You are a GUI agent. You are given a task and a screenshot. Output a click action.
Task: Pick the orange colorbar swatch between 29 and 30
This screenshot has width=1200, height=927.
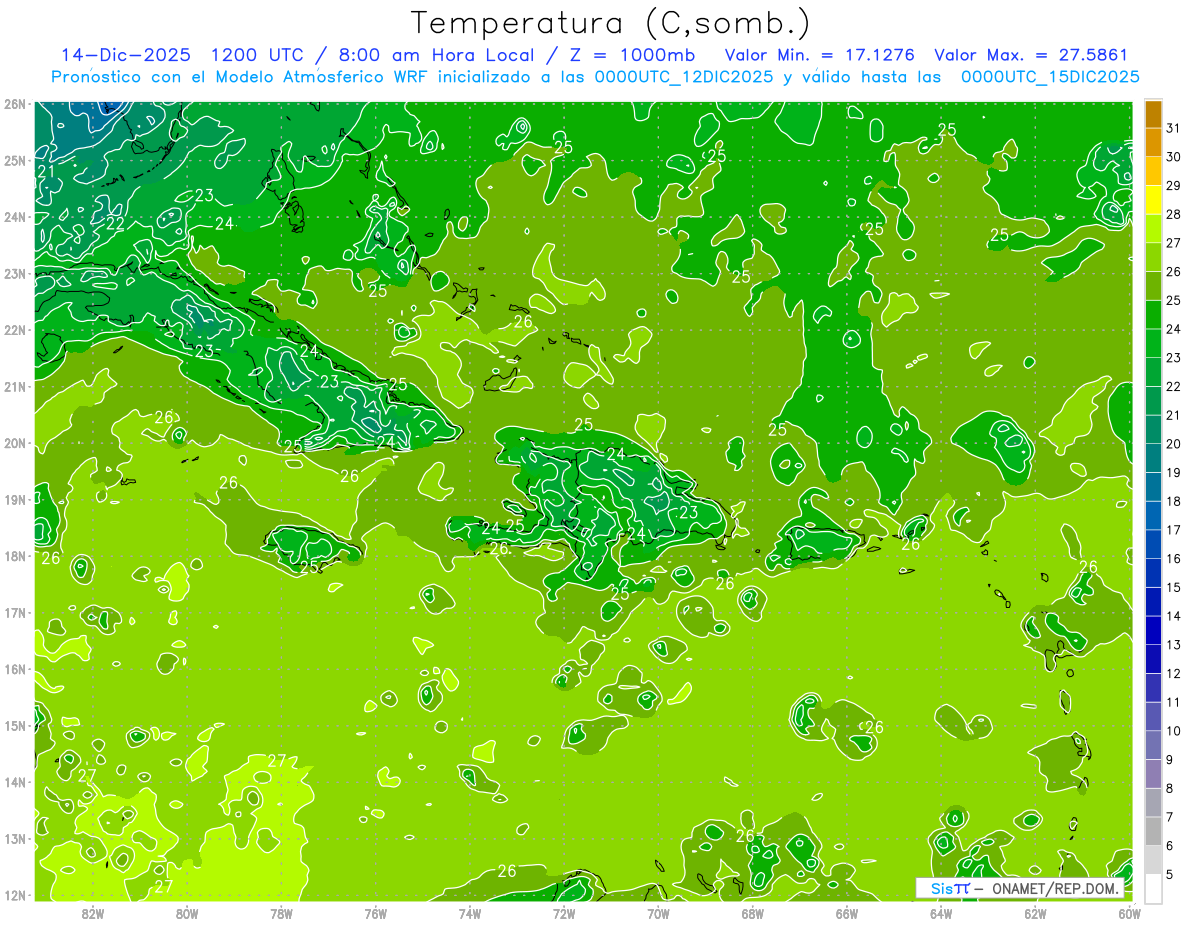[1153, 171]
